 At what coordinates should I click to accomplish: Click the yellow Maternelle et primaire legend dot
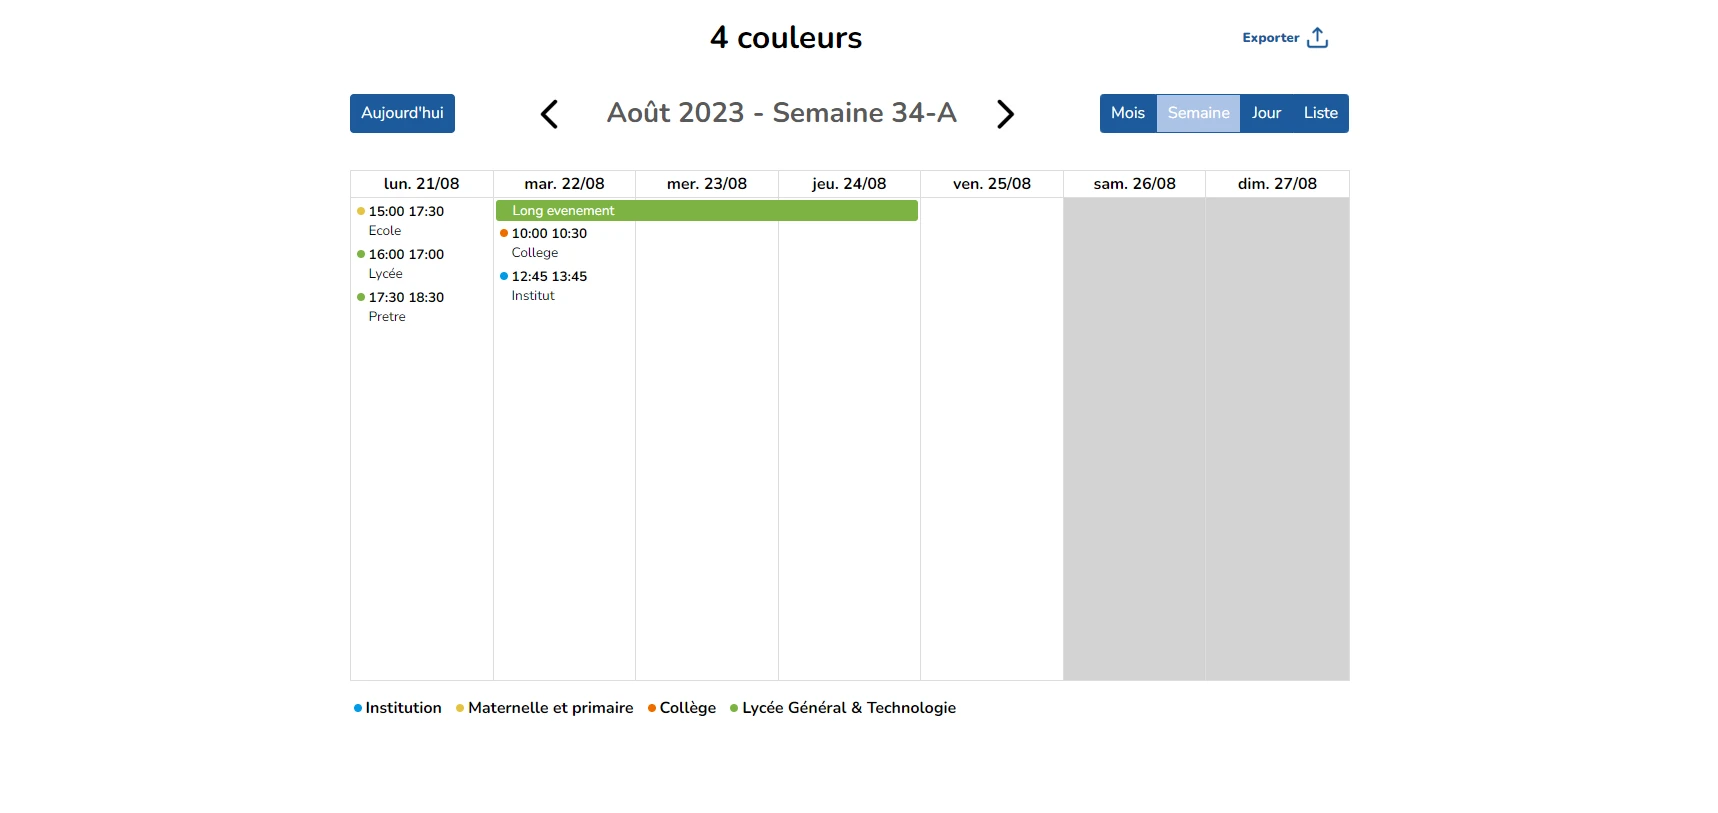pos(460,708)
